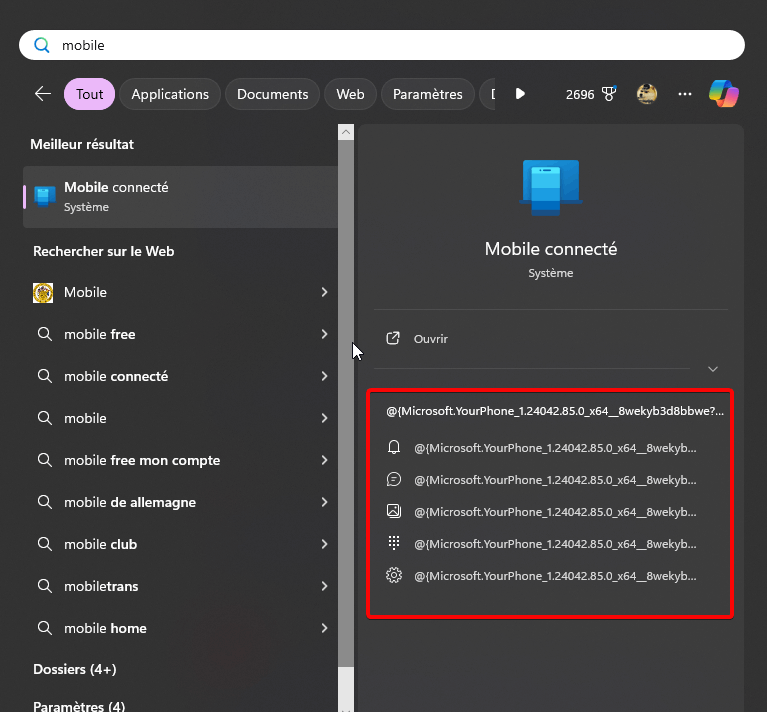The height and width of the screenshot is (712, 767).
Task: Switch to Web filter tab
Action: 350,94
